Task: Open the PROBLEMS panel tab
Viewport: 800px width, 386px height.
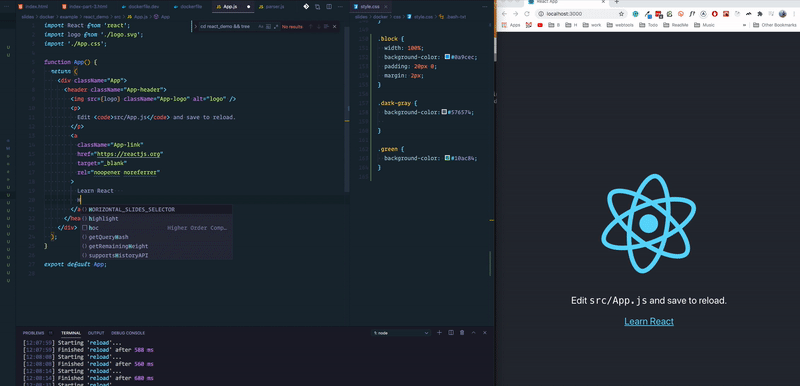Action: (34, 333)
